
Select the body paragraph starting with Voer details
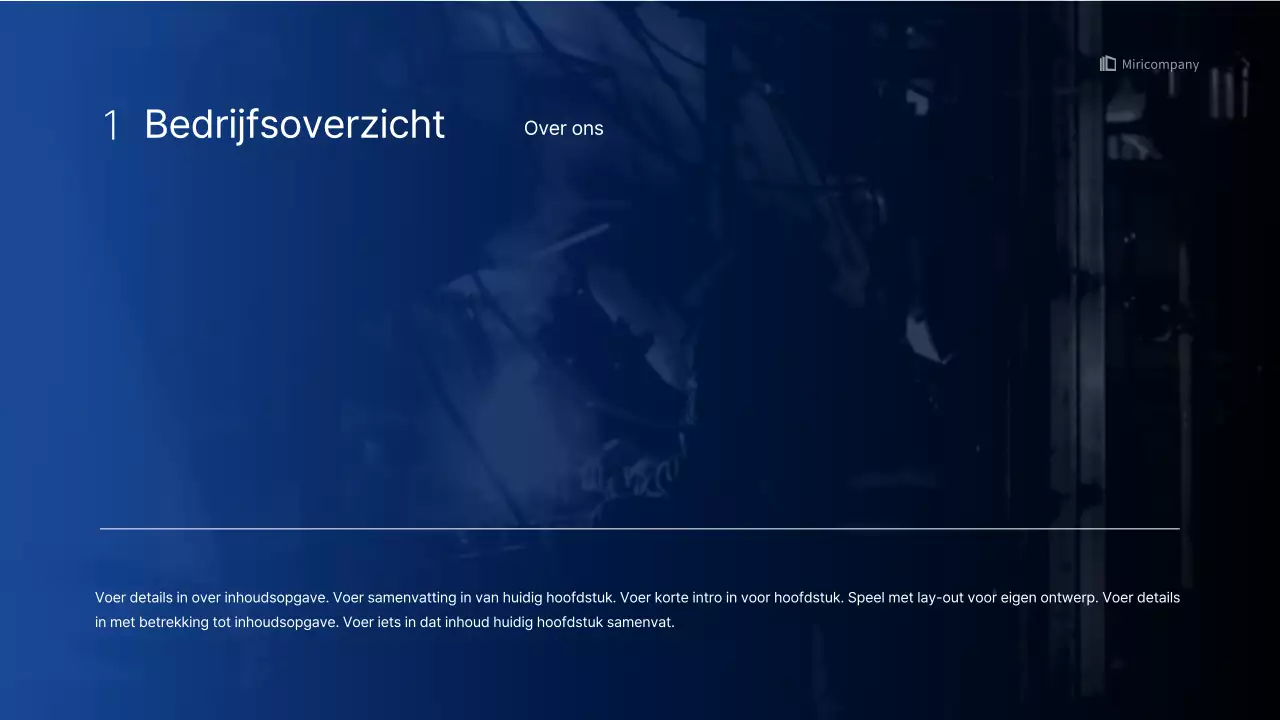(x=637, y=609)
